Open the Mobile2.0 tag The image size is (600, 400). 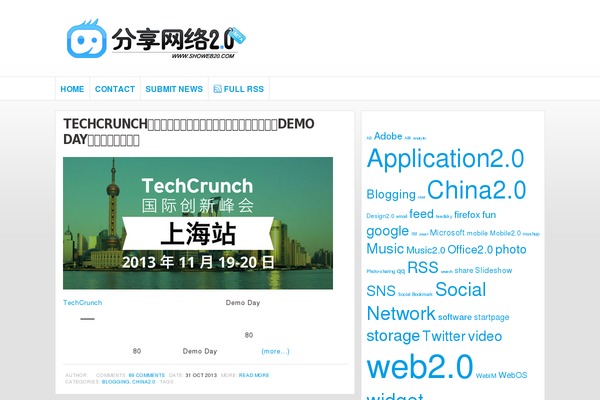pos(505,233)
